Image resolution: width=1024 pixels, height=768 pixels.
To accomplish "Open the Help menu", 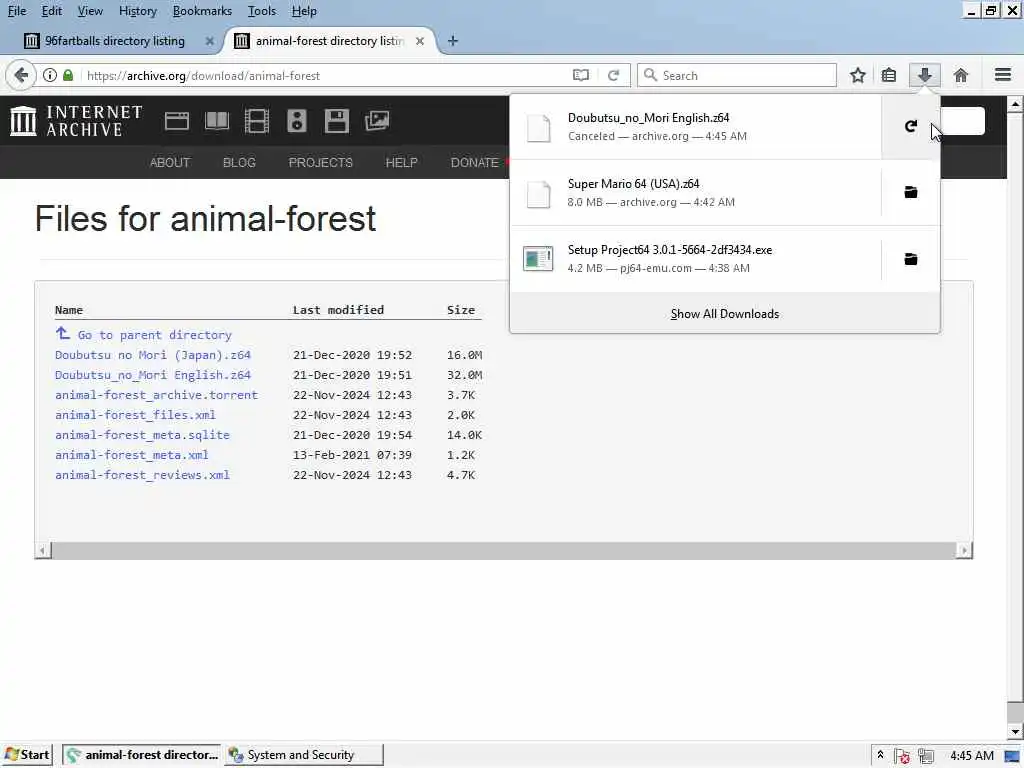I will coord(304,11).
